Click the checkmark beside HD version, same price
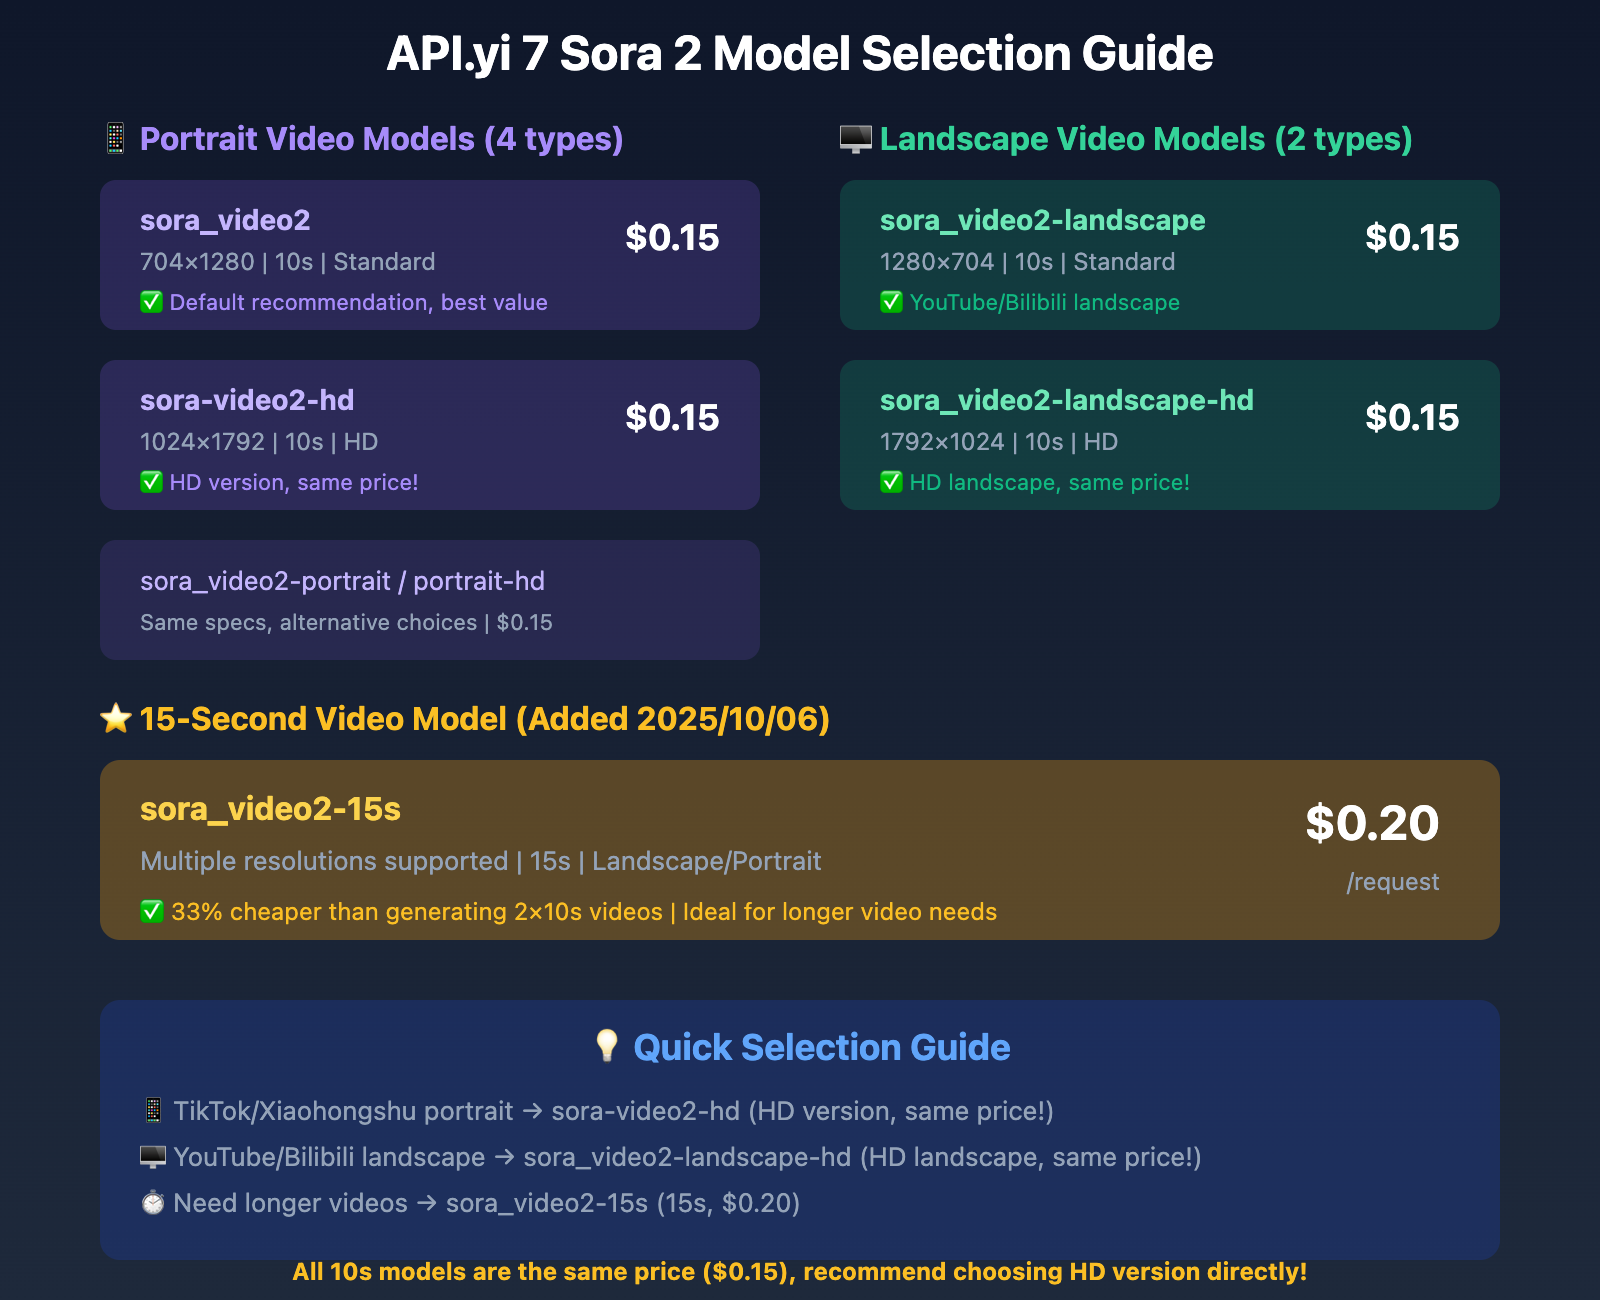Screen dimensions: 1600x1300 point(151,482)
